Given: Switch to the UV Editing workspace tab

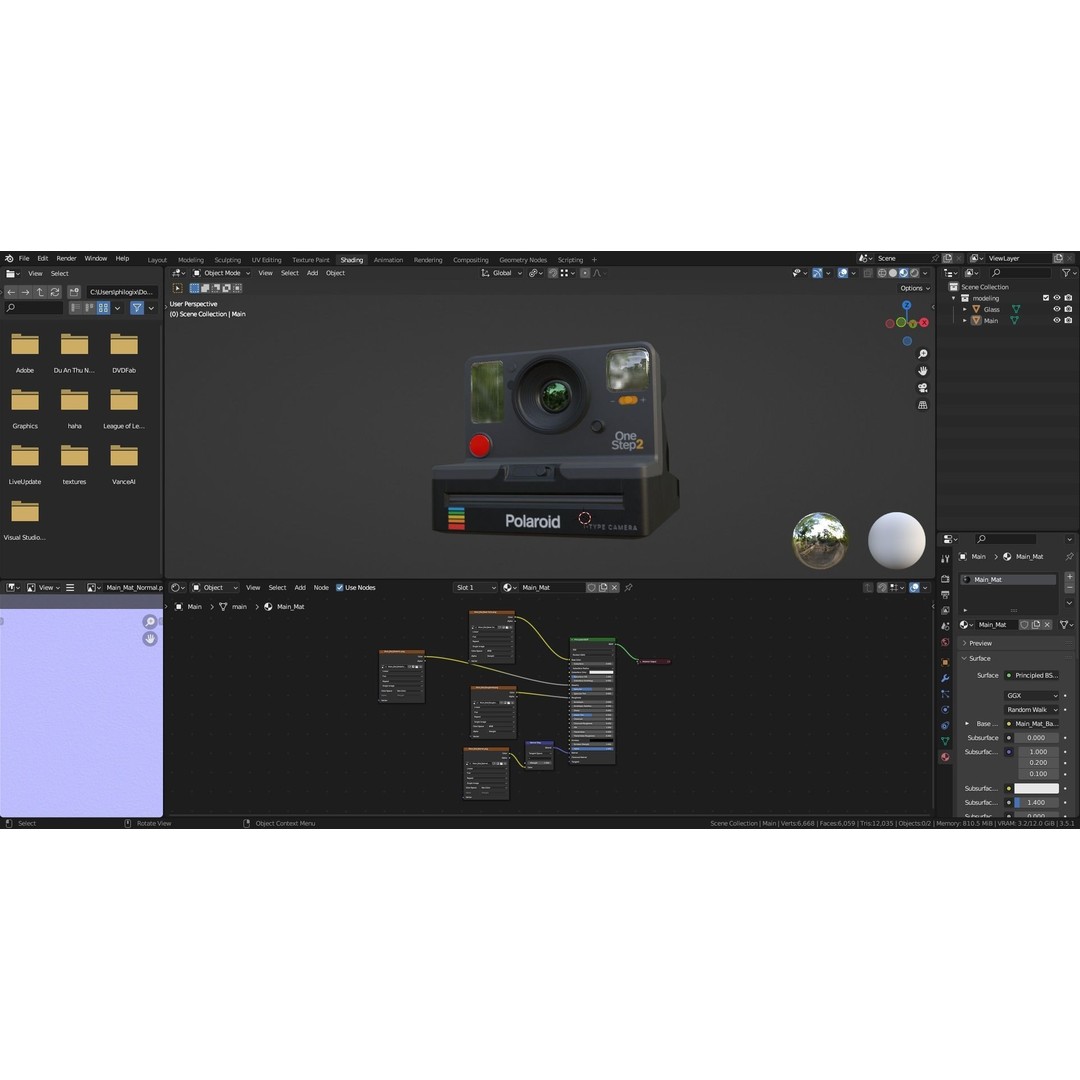Looking at the screenshot, I should [x=267, y=260].
